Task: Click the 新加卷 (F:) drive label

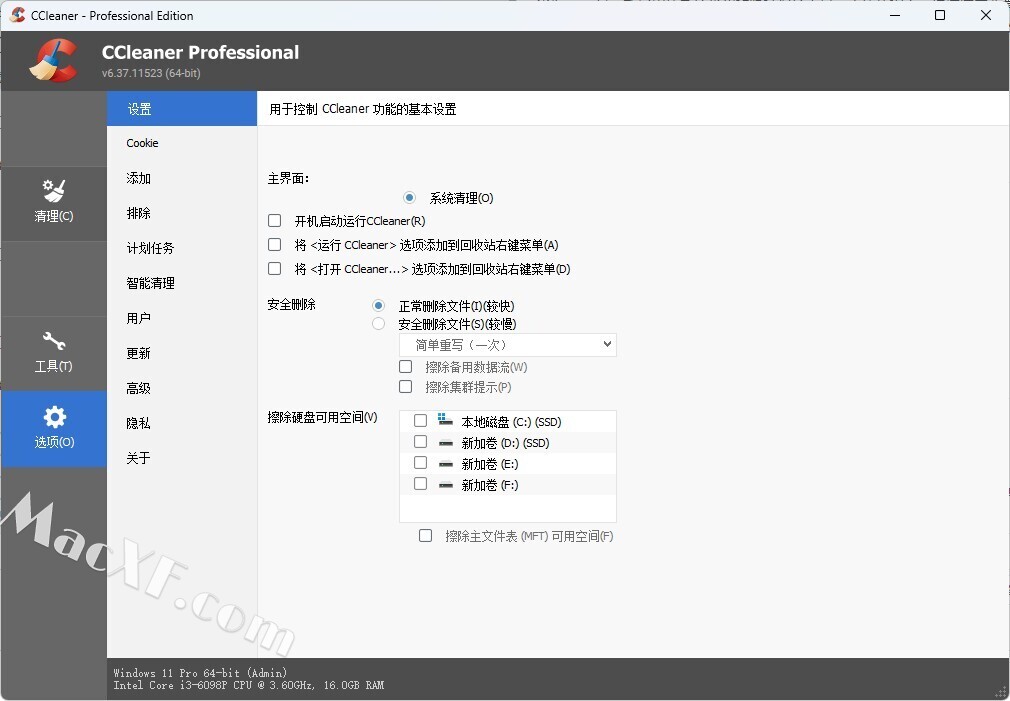Action: coord(490,485)
